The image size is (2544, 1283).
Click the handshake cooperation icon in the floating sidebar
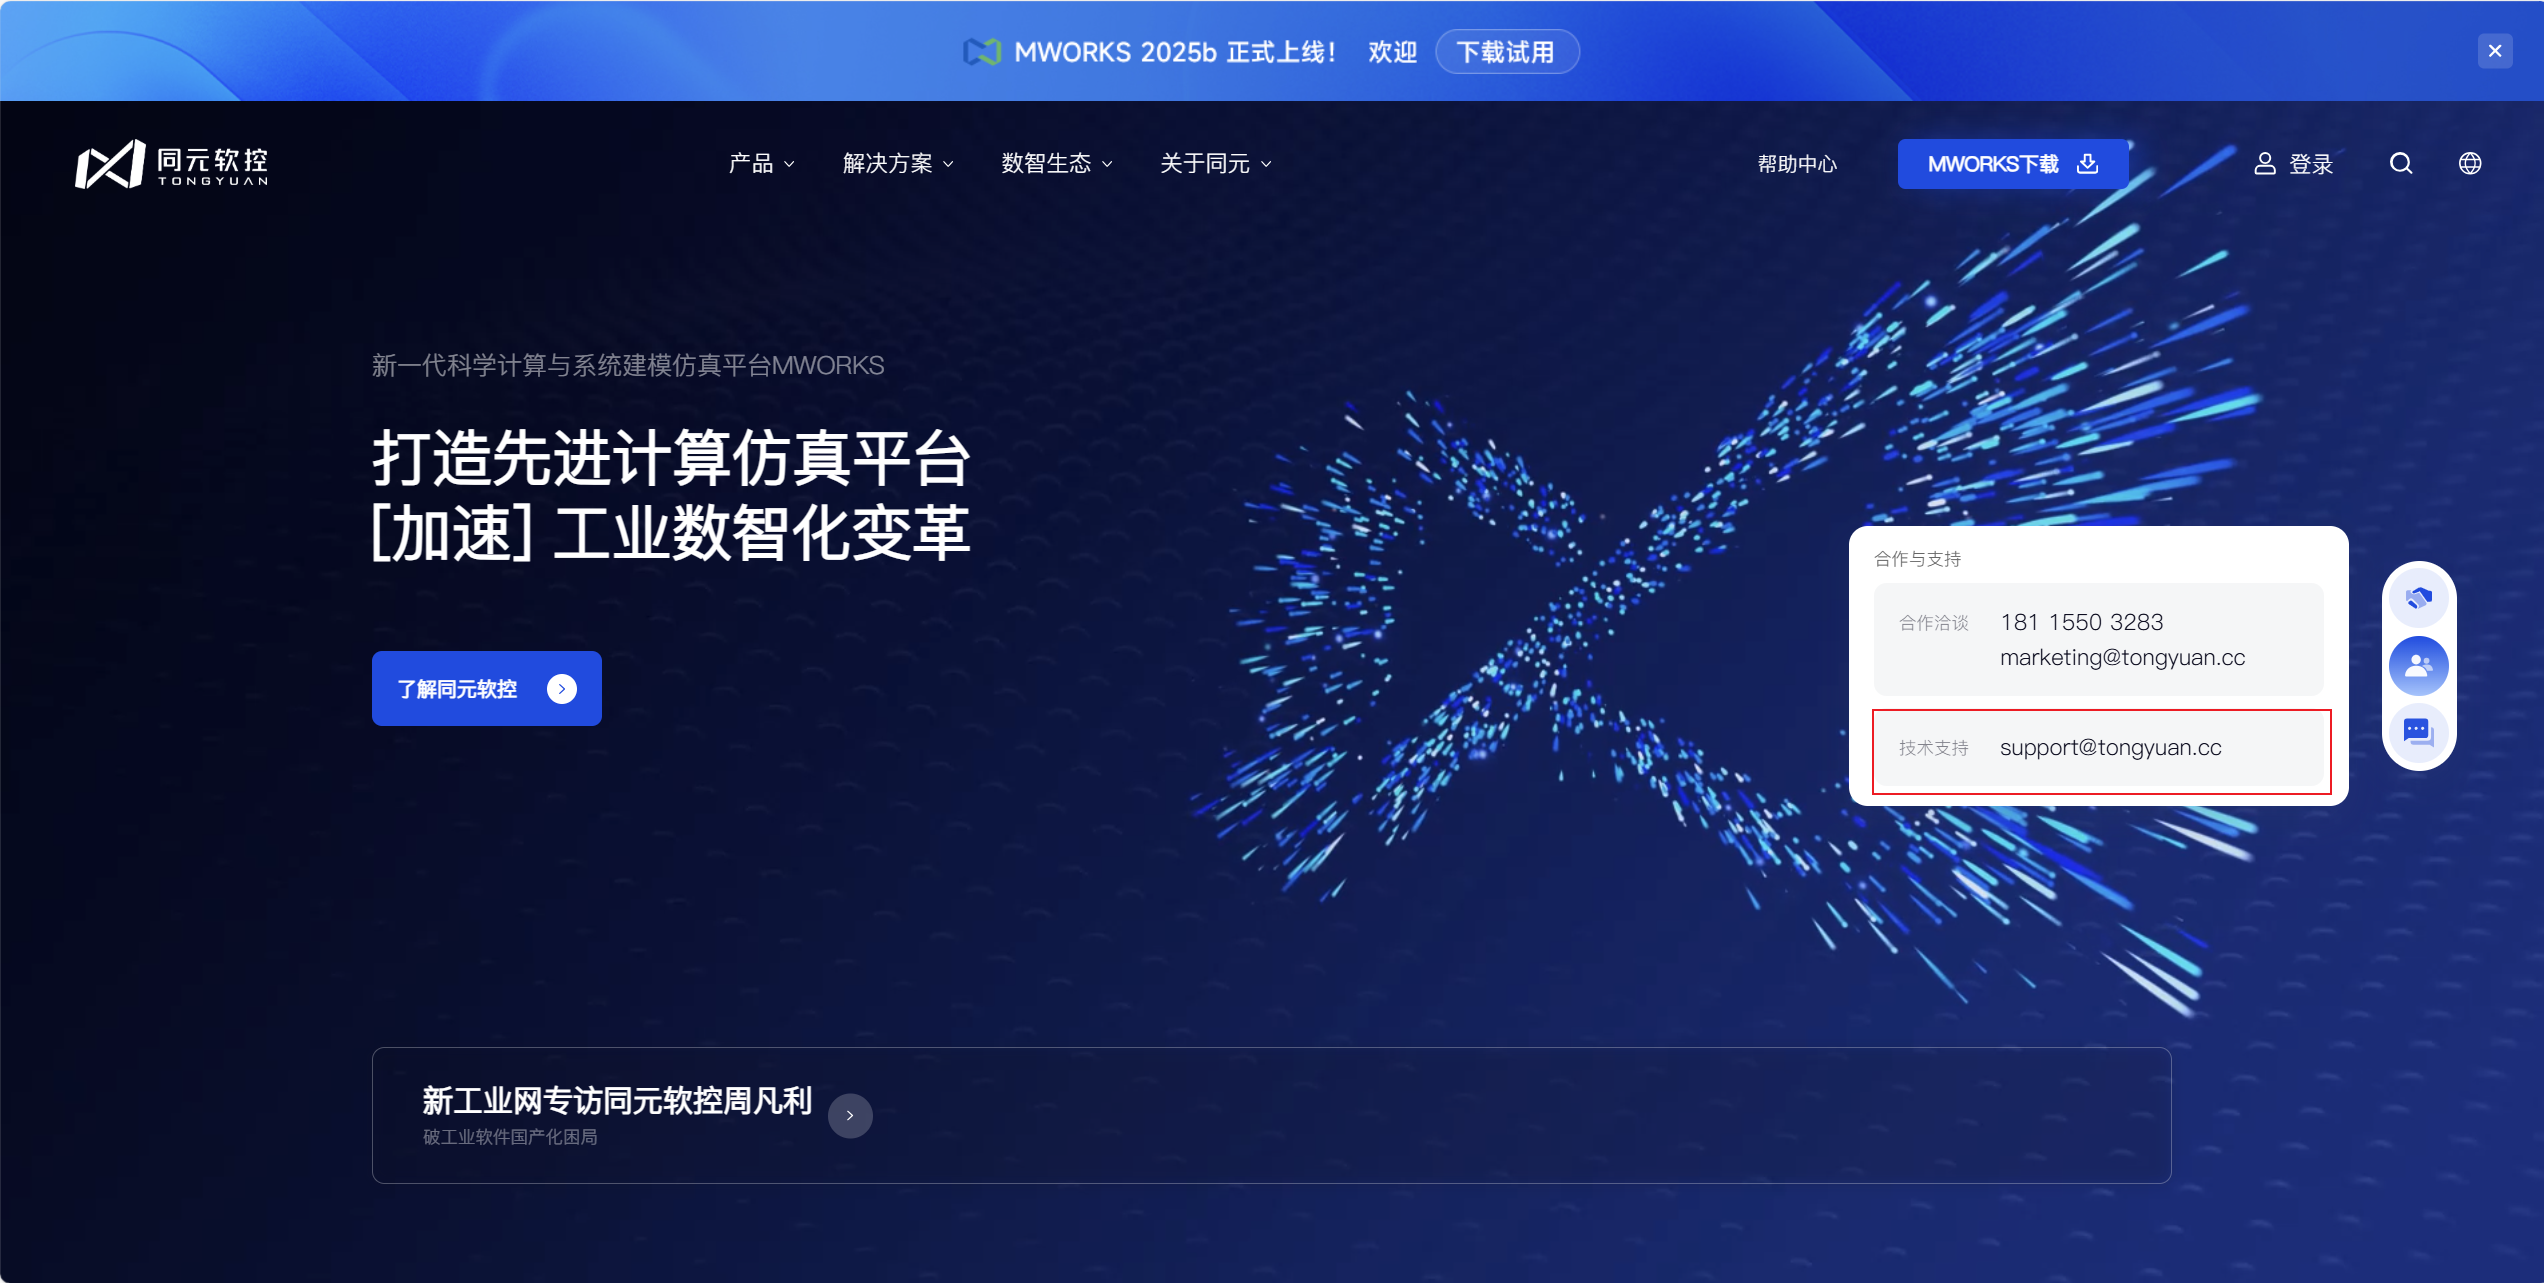click(x=2418, y=598)
